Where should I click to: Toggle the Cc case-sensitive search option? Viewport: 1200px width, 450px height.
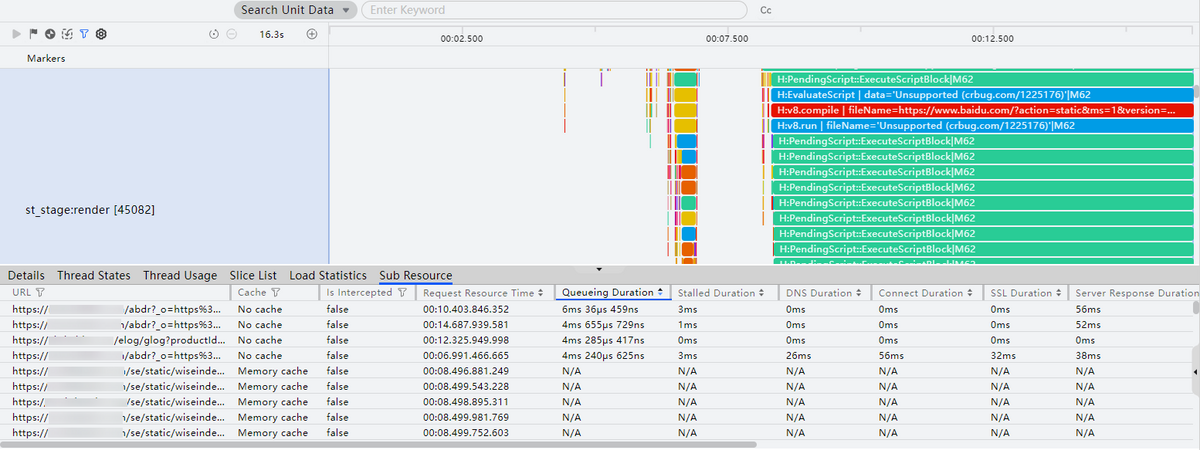click(x=766, y=10)
